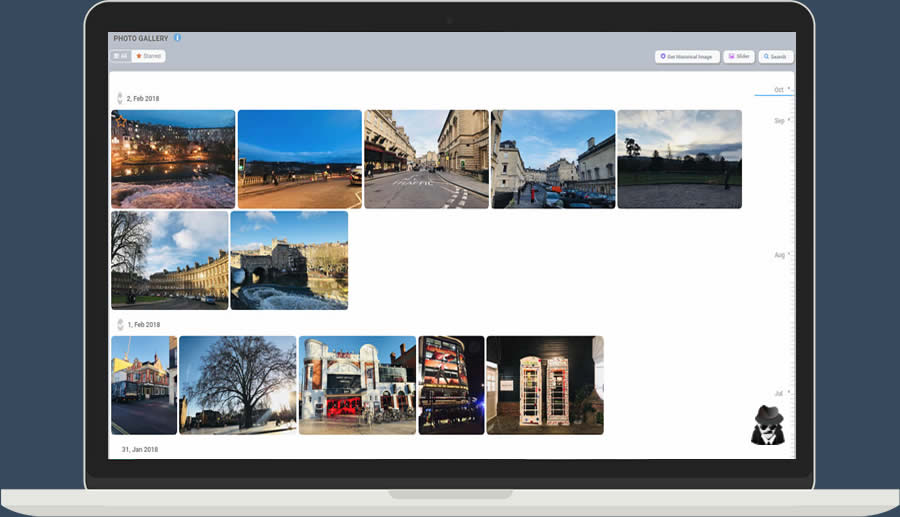Screen dimensions: 900x517
Task: Click the info icon beside Photo Gallery
Action: (178, 38)
